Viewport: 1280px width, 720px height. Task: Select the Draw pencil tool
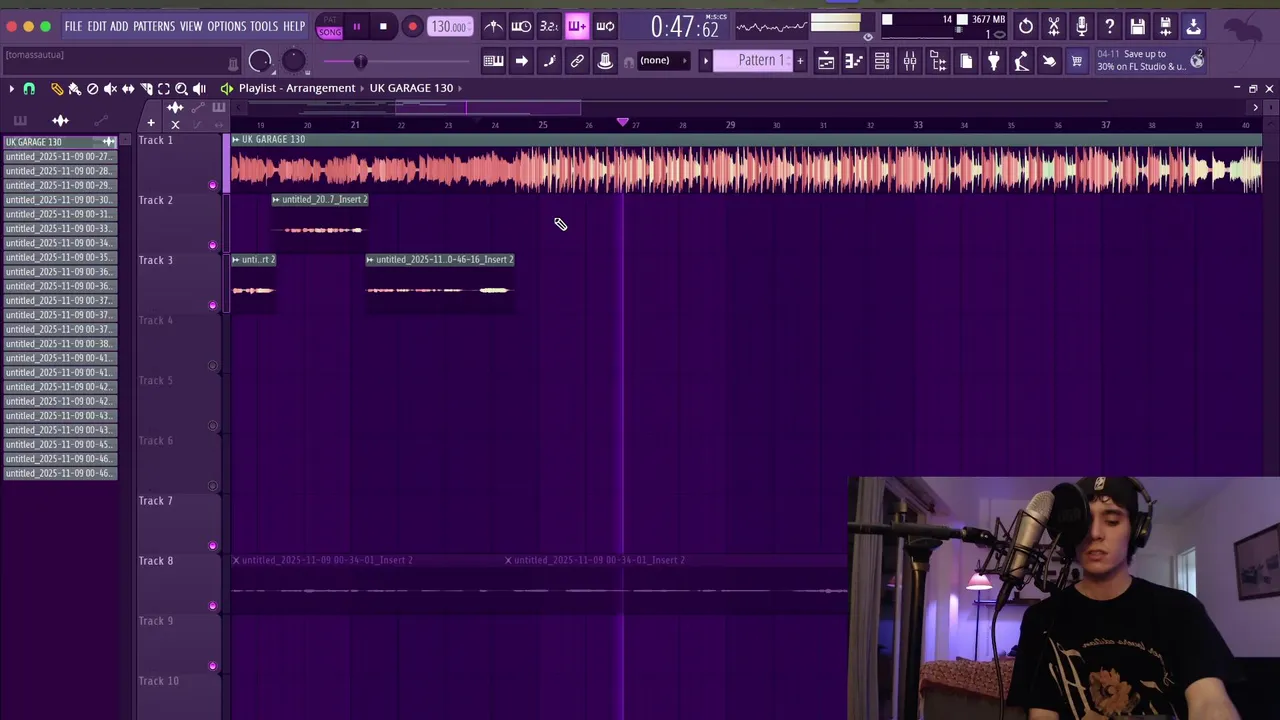point(57,89)
